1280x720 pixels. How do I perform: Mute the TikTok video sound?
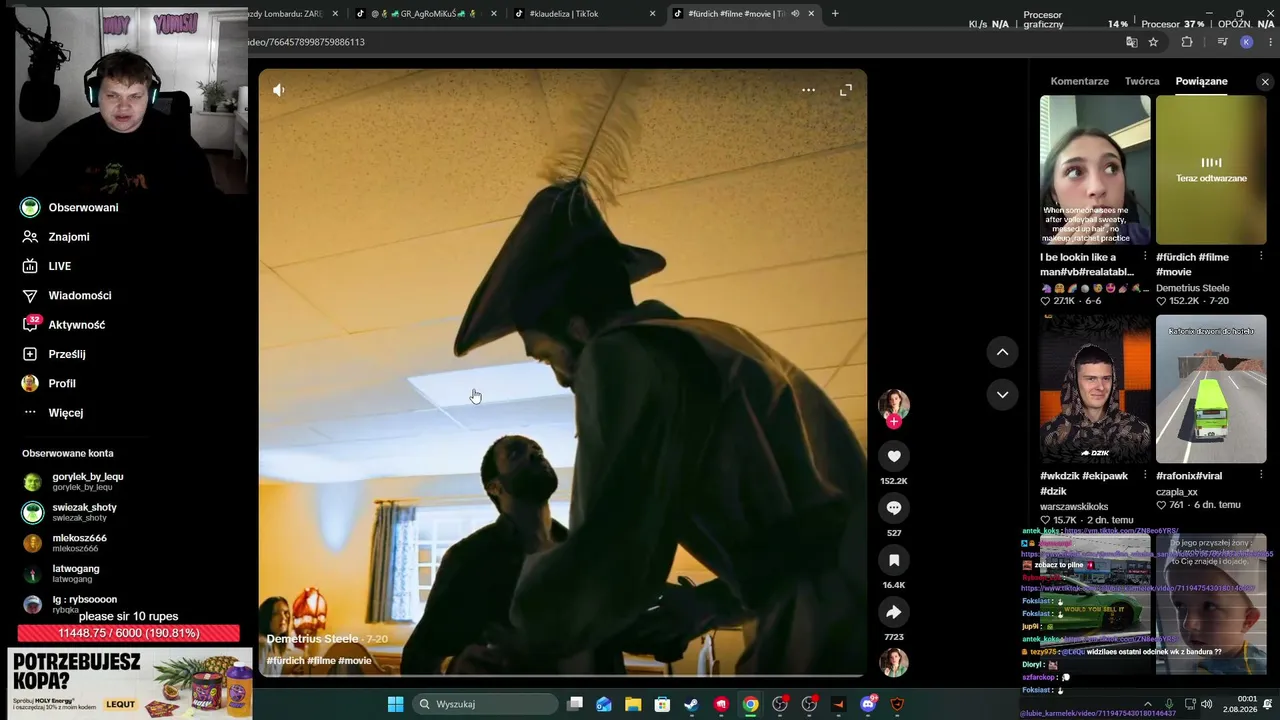(x=279, y=90)
